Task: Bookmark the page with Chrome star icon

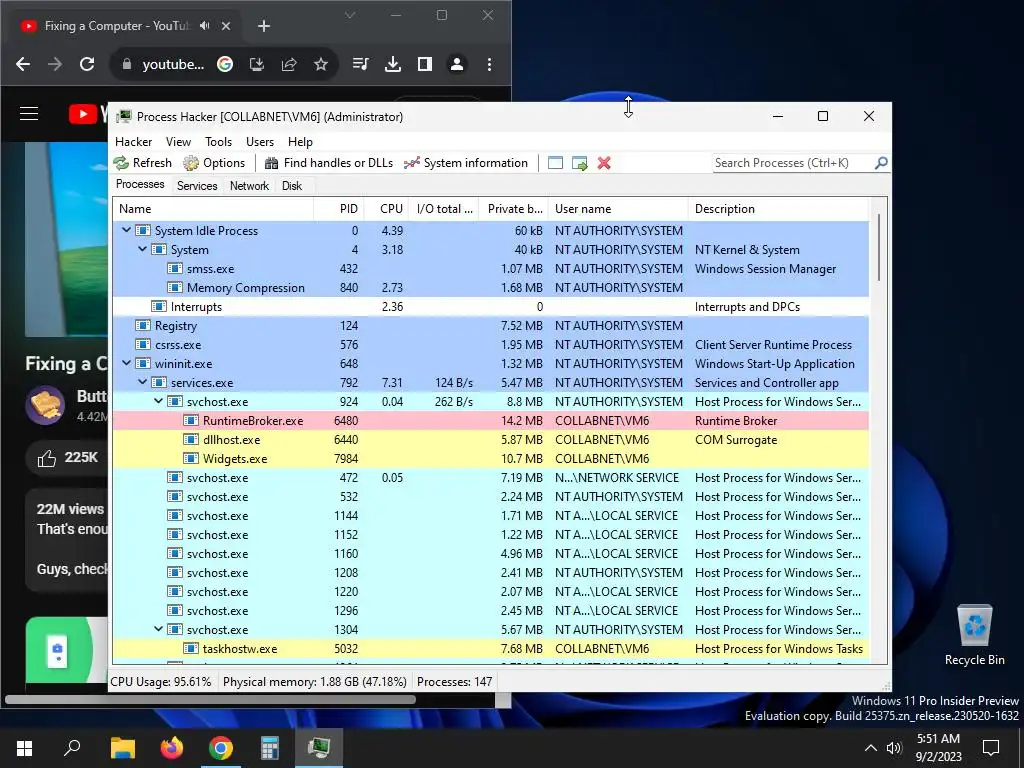Action: tap(321, 64)
